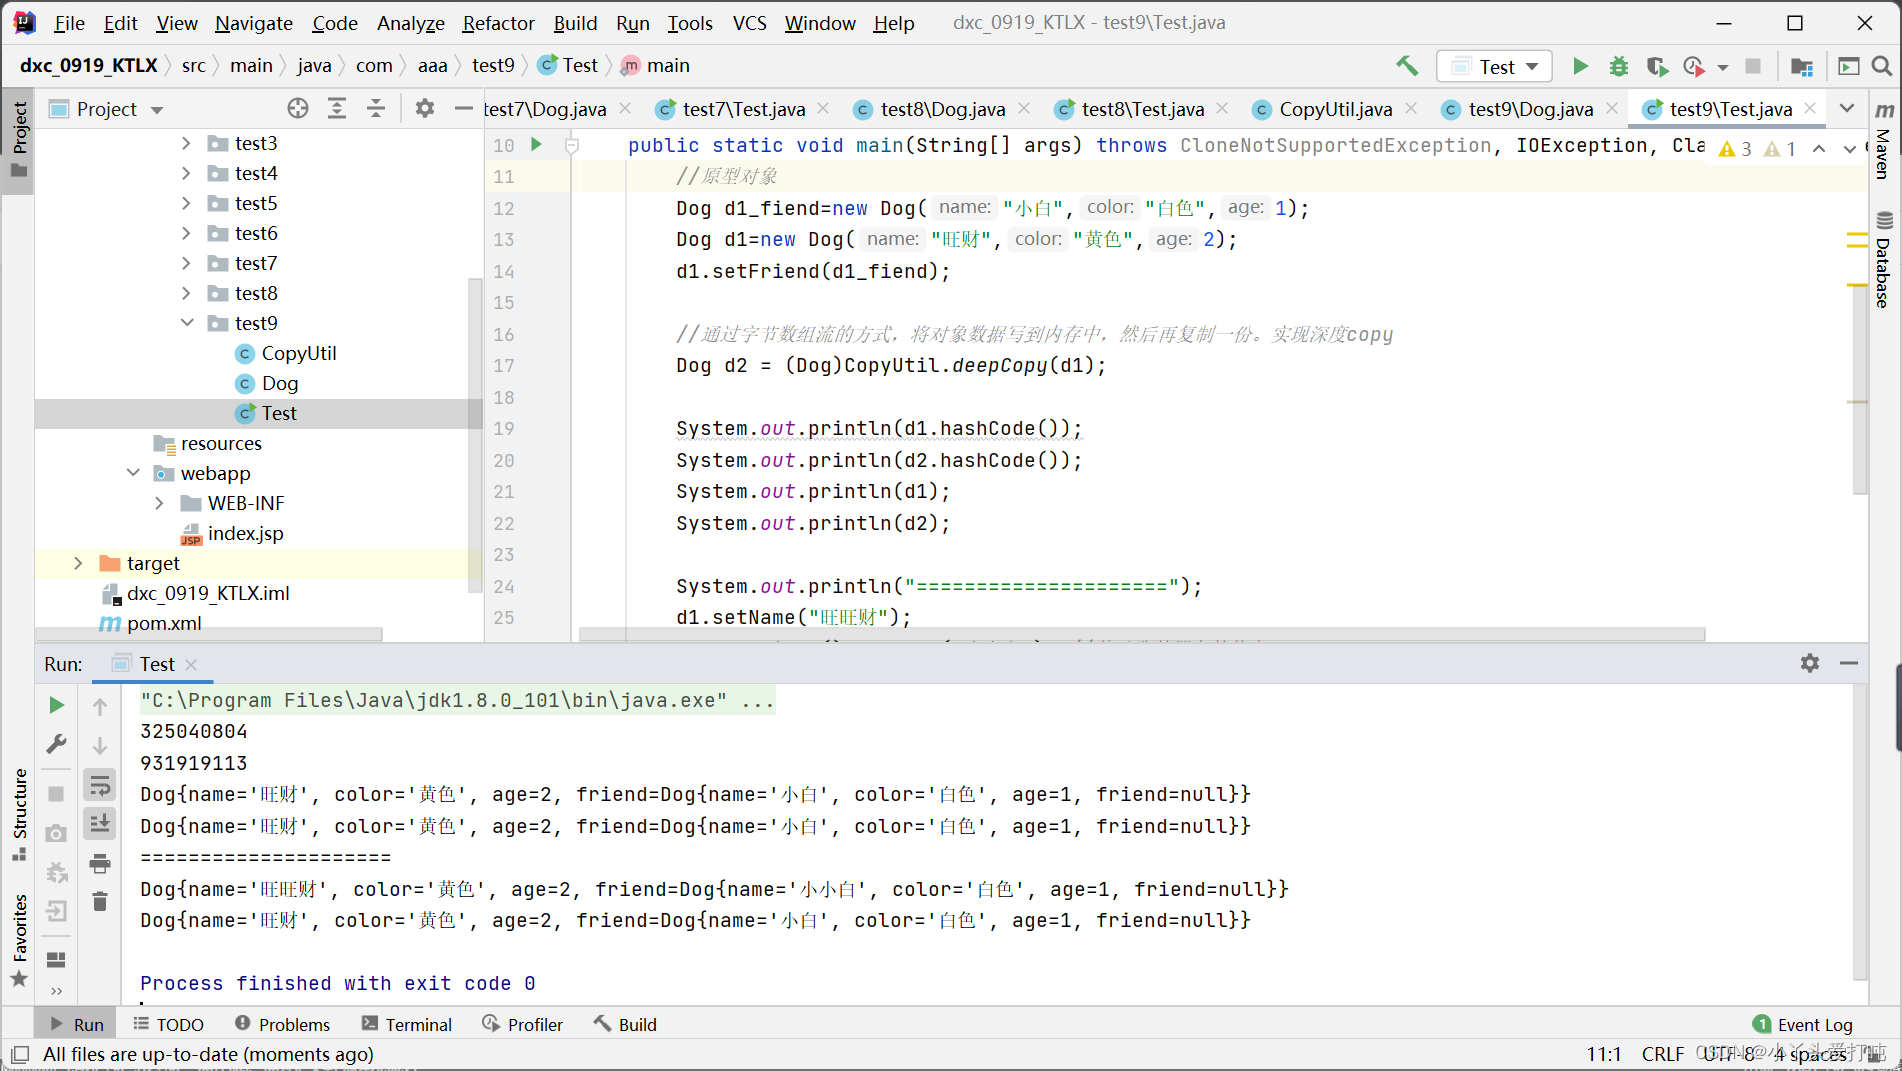
Task: Go to next highlighted error arrow
Action: click(x=1849, y=148)
